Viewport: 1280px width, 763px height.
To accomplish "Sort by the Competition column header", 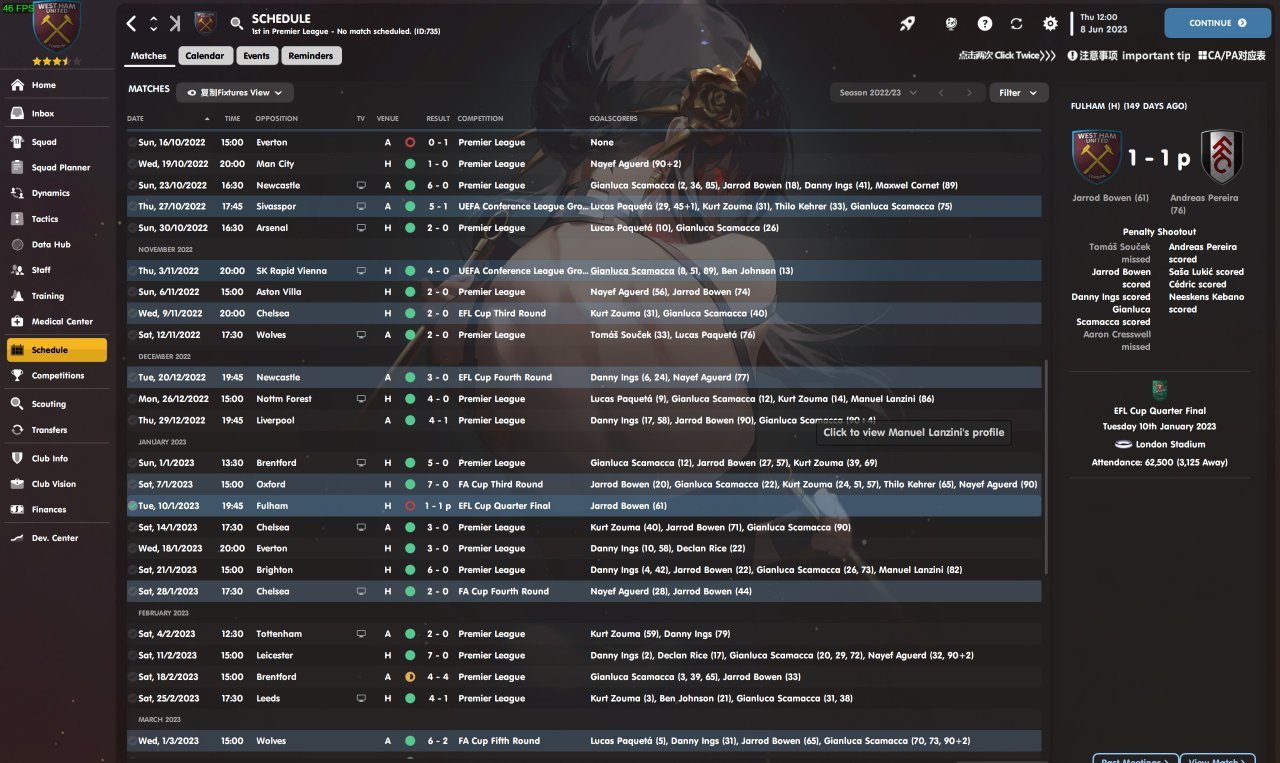I will point(481,119).
